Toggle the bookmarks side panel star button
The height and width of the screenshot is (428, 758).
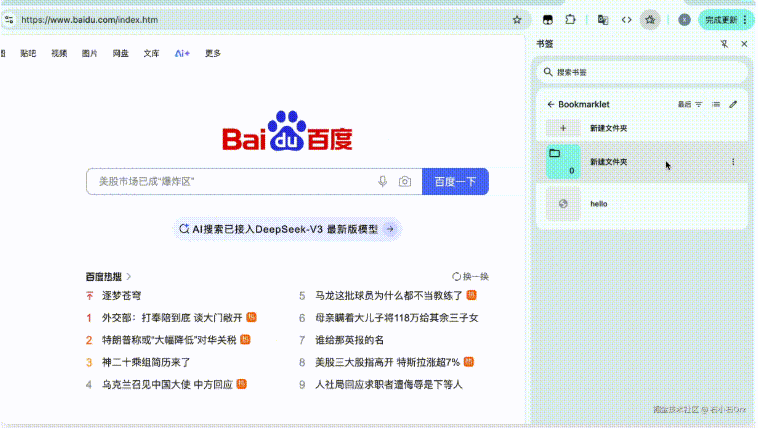click(650, 20)
